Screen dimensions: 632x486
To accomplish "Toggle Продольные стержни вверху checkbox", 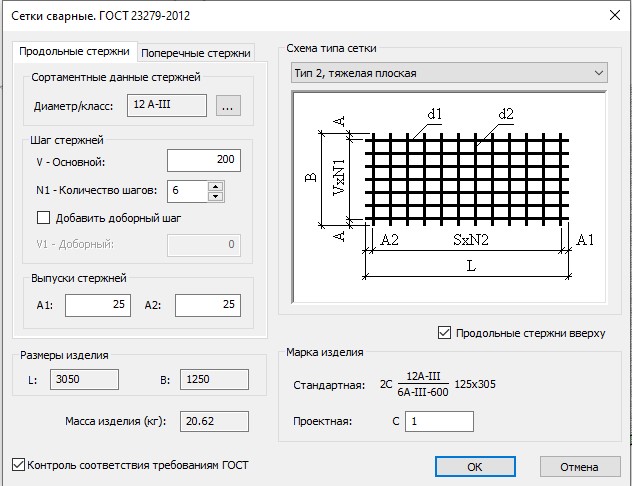I will (445, 333).
